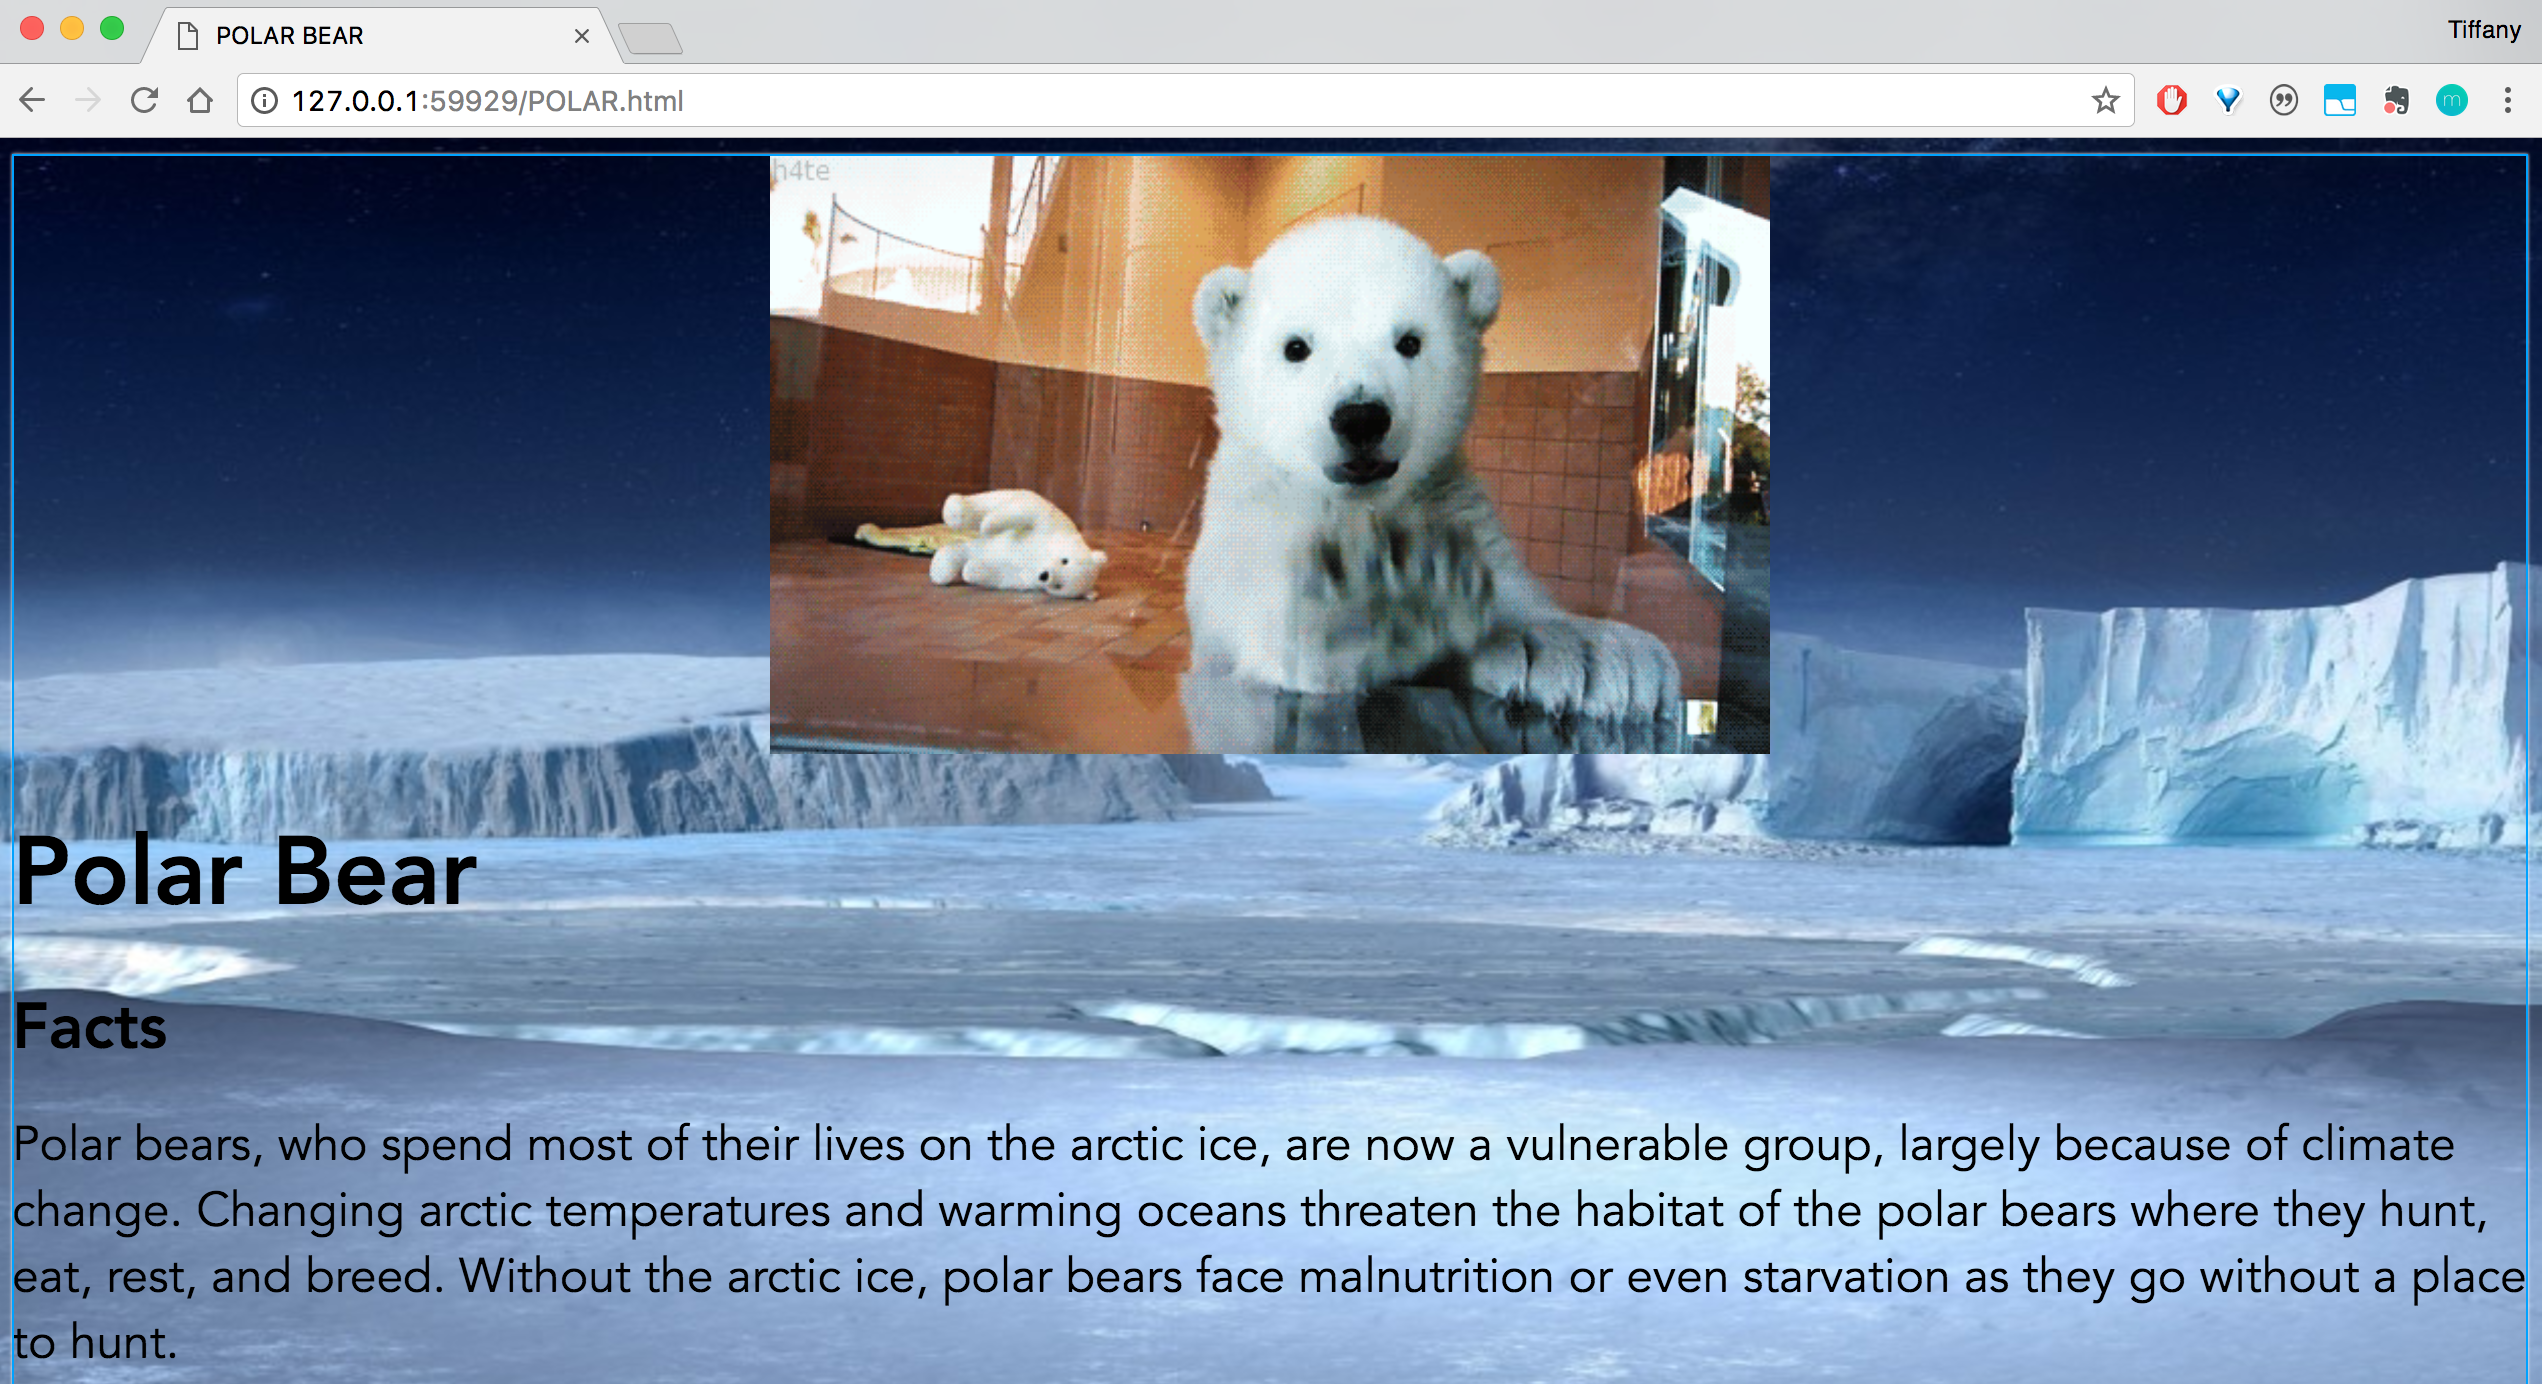Bookmark this page with the star
Viewport: 2542px width, 1384px height.
click(2105, 100)
